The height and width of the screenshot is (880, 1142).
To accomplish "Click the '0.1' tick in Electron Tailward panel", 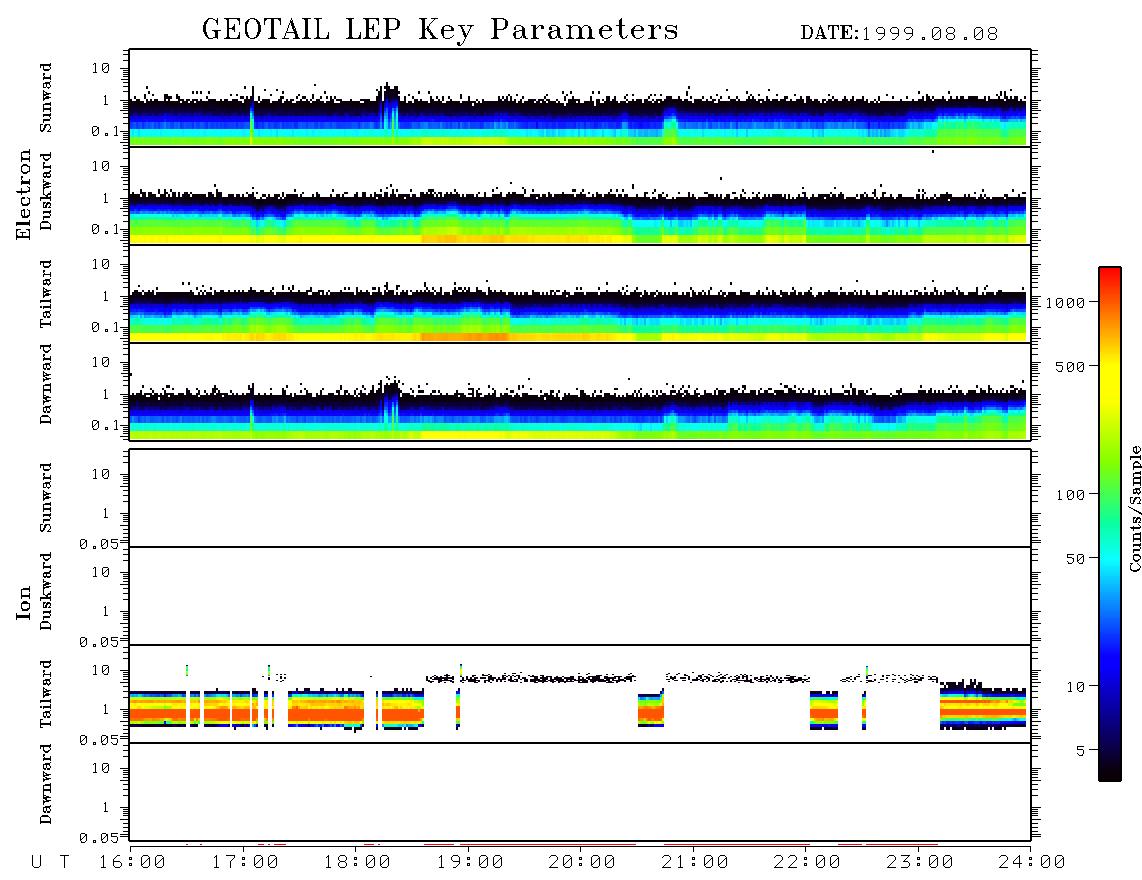I will pyautogui.click(x=105, y=327).
